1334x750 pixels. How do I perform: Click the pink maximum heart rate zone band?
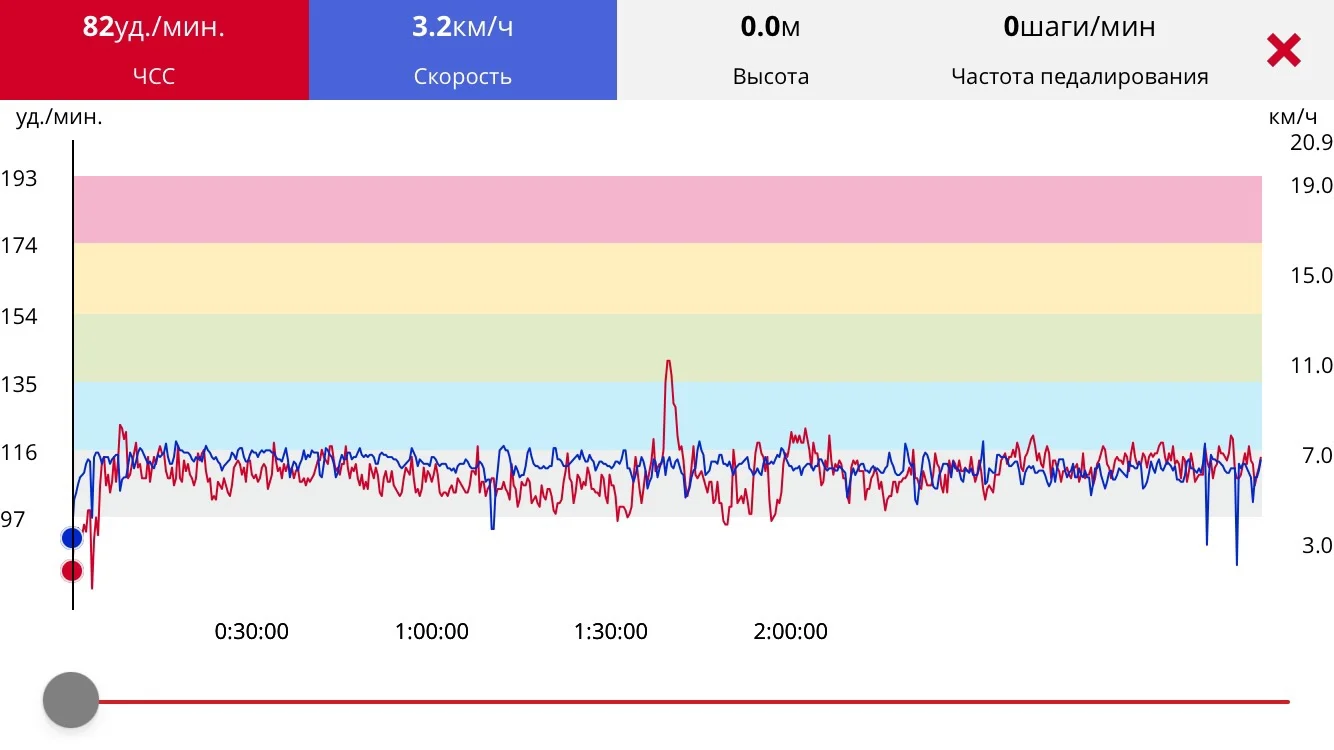click(667, 210)
